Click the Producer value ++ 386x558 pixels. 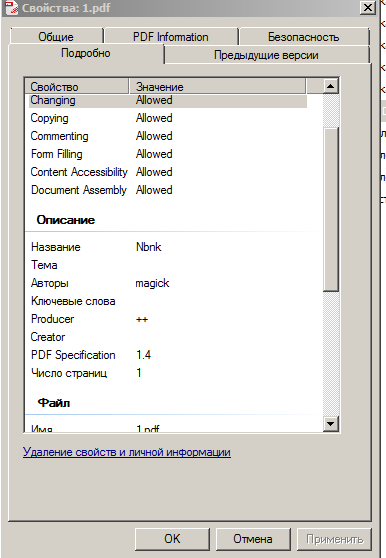[x=142, y=319]
